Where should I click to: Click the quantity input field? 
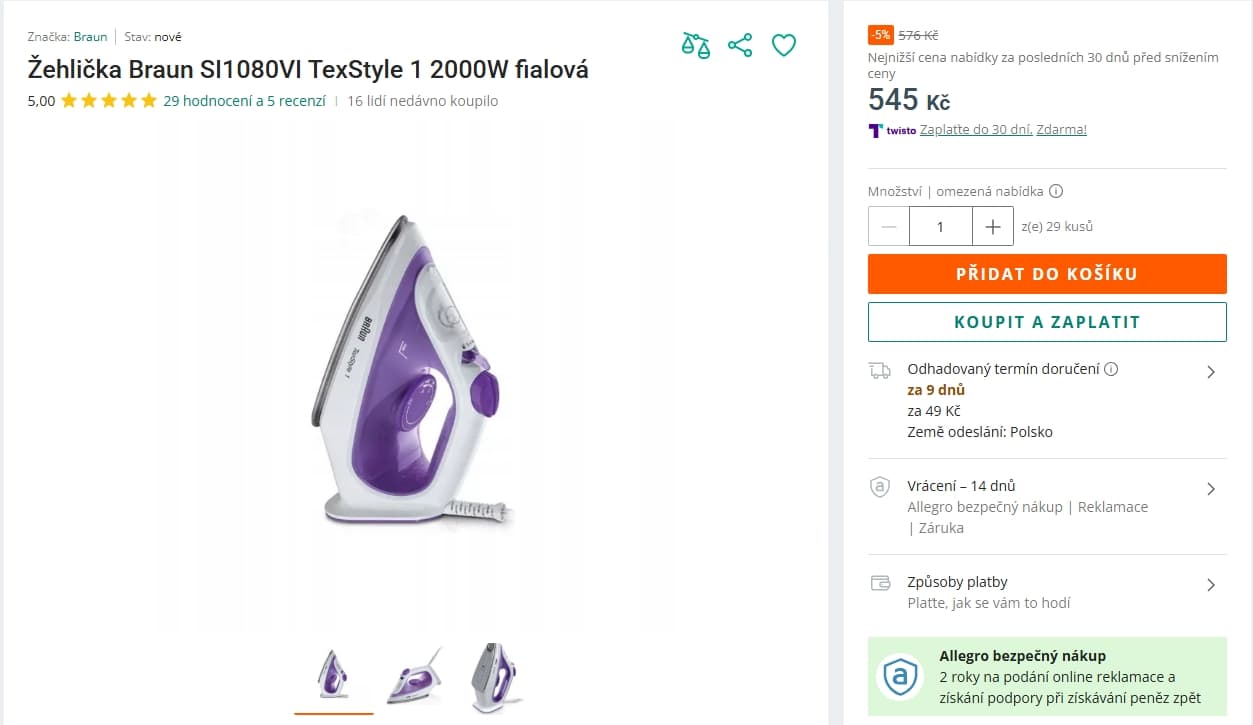click(x=940, y=227)
